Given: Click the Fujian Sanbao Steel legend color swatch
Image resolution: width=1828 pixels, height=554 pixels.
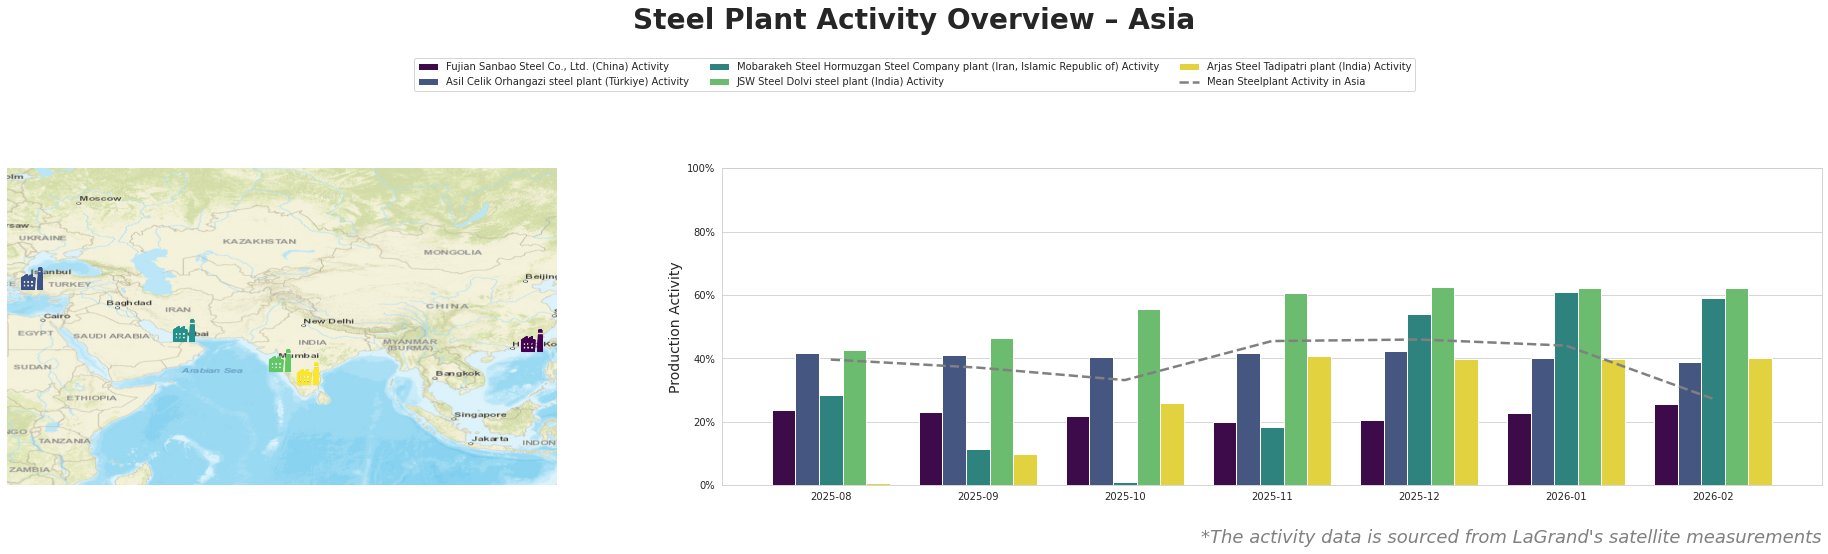Looking at the screenshot, I should [x=429, y=67].
